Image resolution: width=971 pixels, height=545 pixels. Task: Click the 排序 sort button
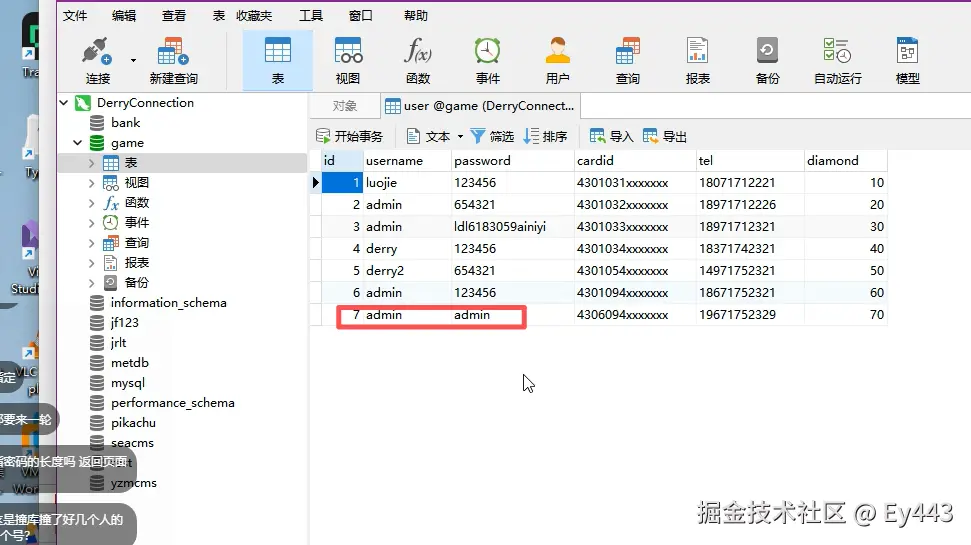coord(546,136)
